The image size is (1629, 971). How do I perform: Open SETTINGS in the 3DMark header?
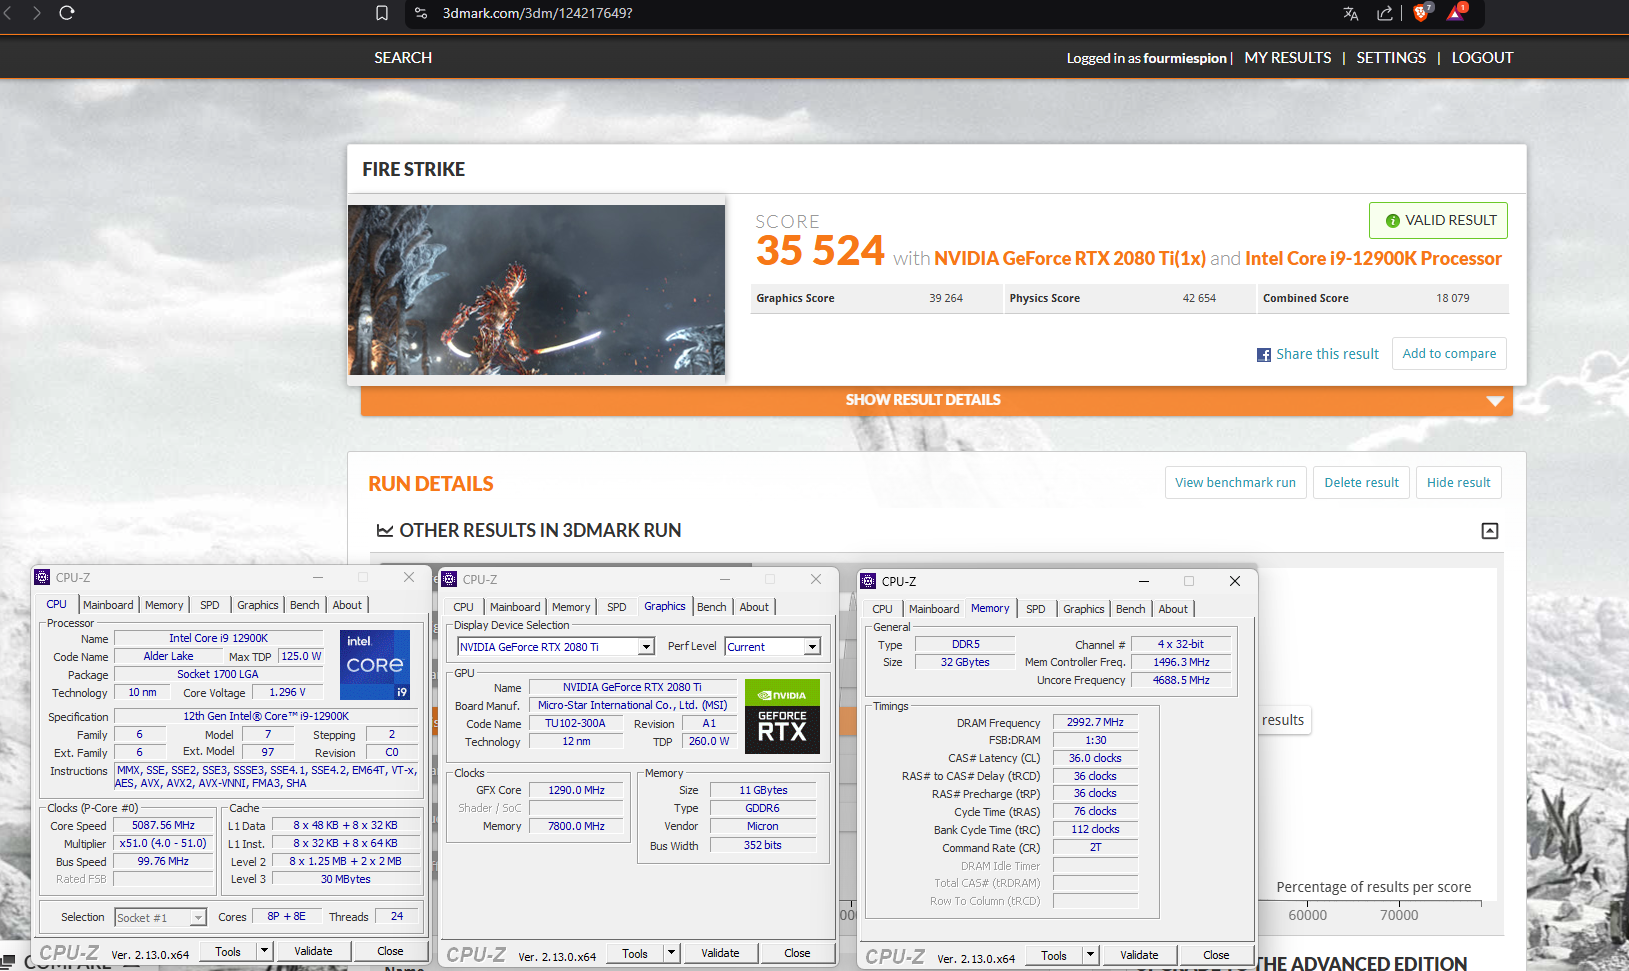(1391, 58)
